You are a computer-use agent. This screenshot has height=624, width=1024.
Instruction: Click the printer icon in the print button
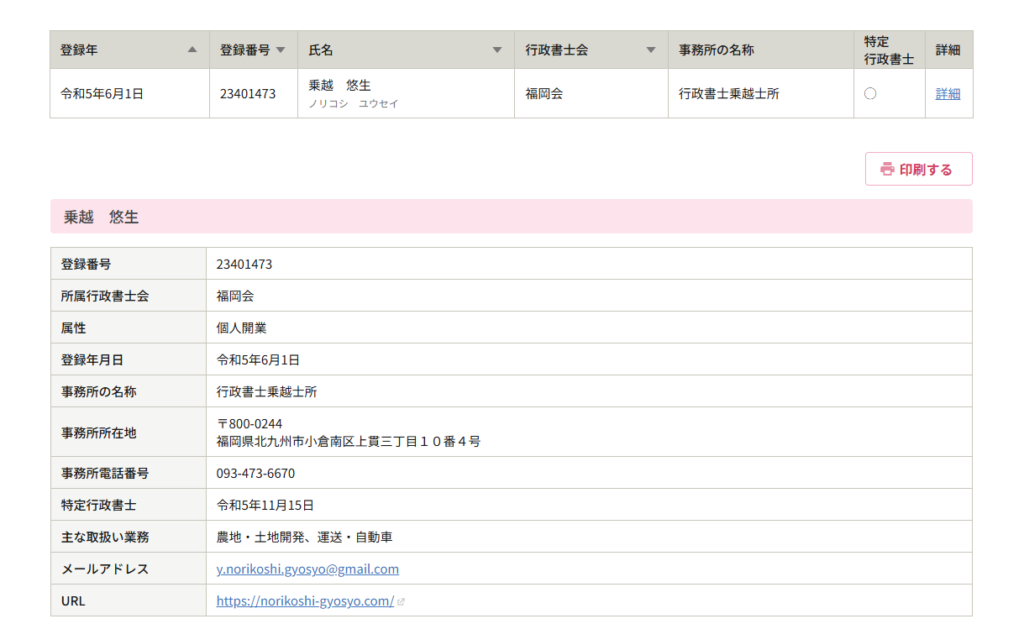coord(886,170)
